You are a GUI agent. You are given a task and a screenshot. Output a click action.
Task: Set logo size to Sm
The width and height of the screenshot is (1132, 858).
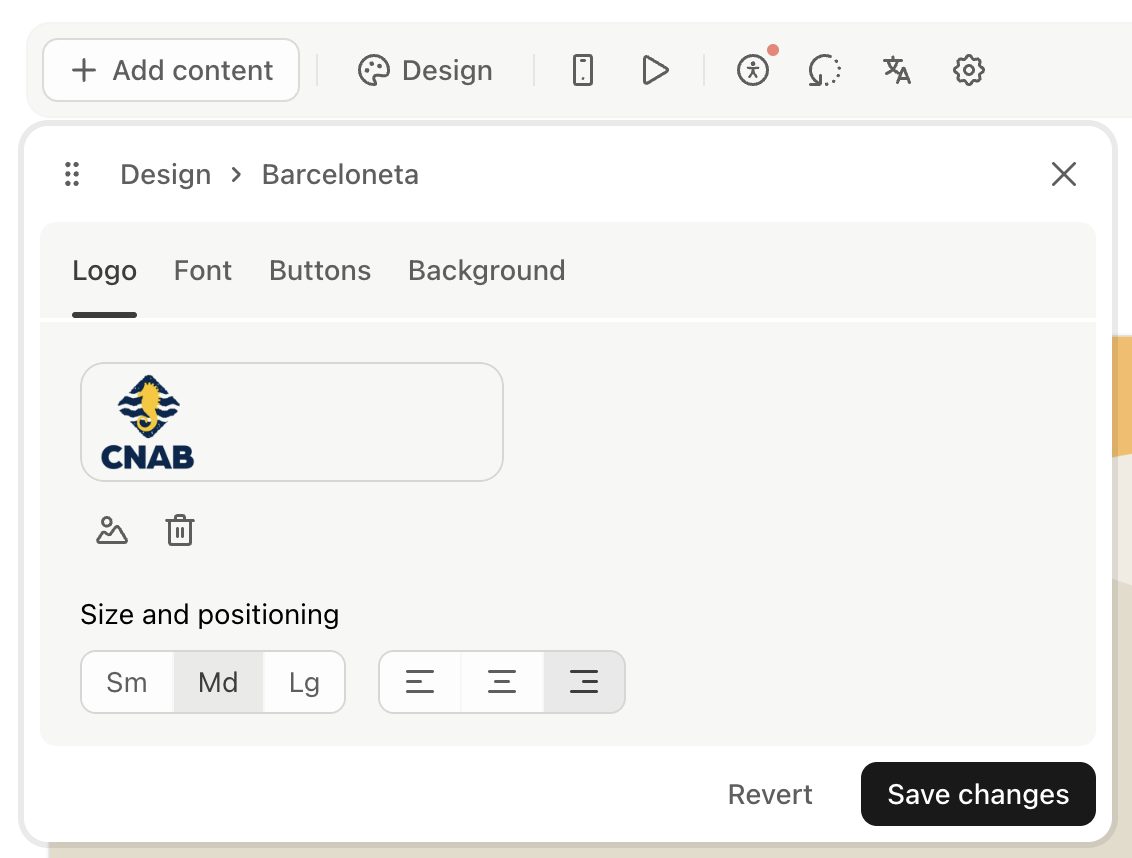[127, 682]
